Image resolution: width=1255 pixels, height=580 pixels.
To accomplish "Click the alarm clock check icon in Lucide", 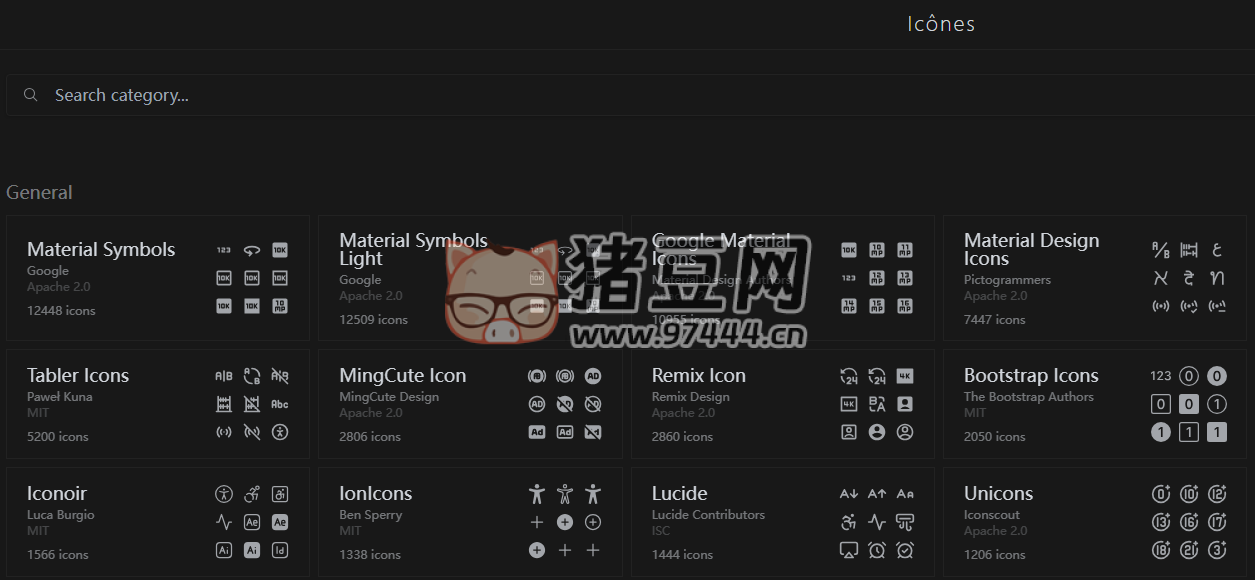I will coord(905,550).
